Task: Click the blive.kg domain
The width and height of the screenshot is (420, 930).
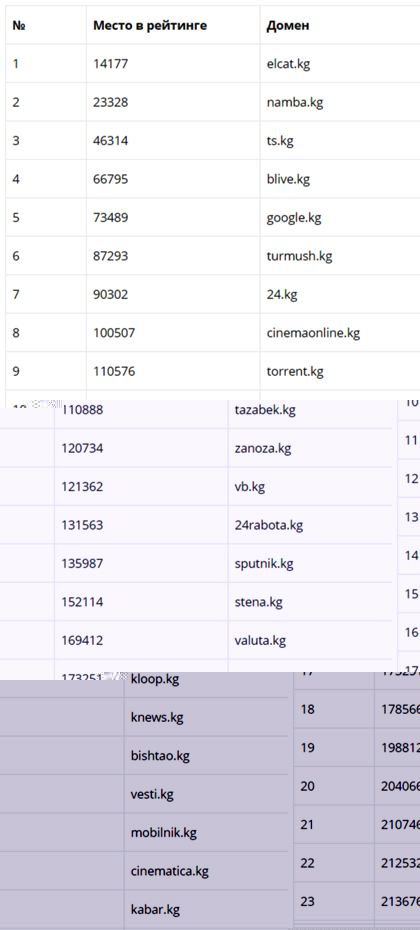Action: (x=288, y=179)
